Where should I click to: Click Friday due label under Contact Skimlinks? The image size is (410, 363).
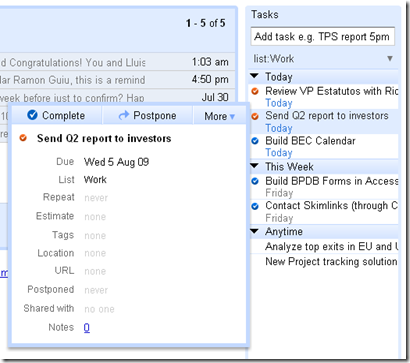pyautogui.click(x=279, y=218)
